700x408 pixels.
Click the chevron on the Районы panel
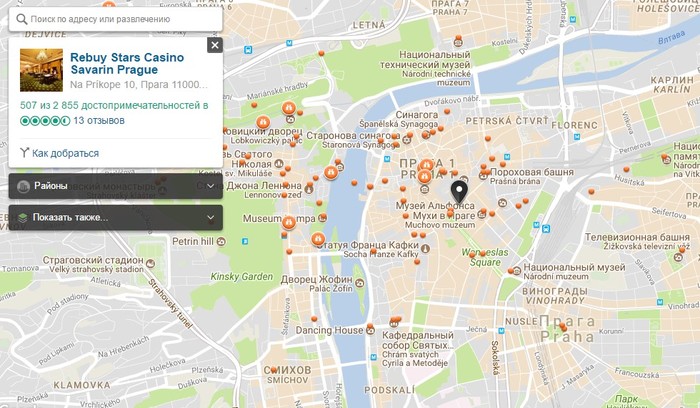tap(210, 186)
